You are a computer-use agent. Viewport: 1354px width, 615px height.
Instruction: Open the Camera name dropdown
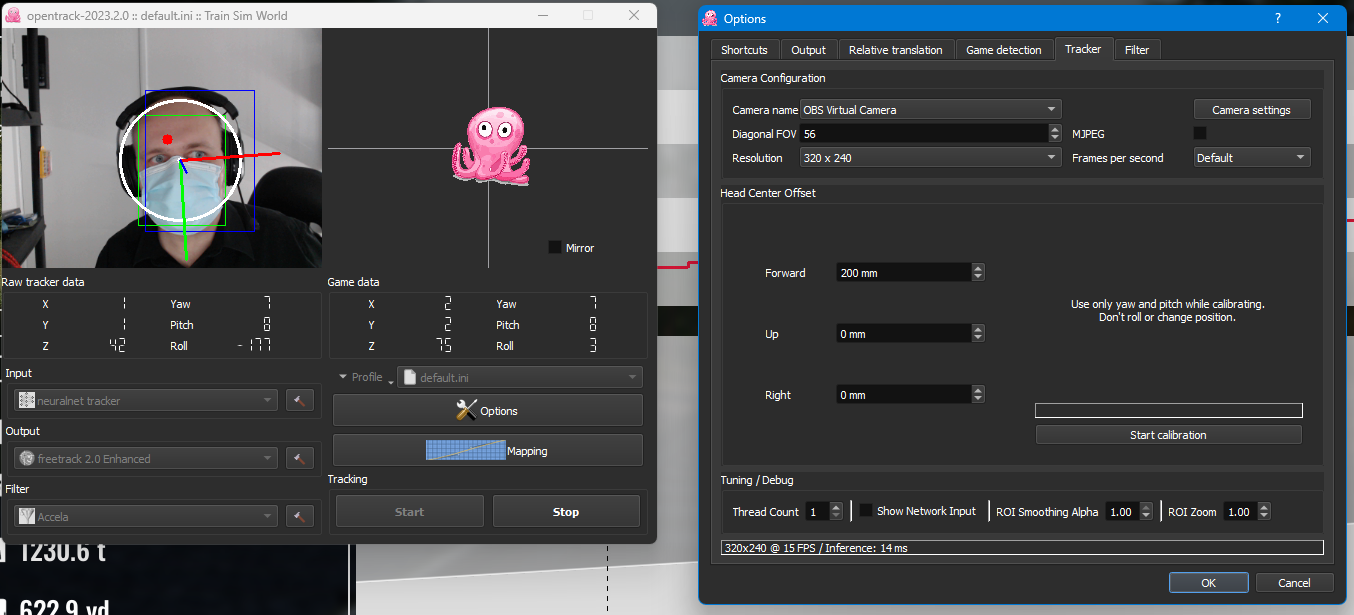point(930,109)
